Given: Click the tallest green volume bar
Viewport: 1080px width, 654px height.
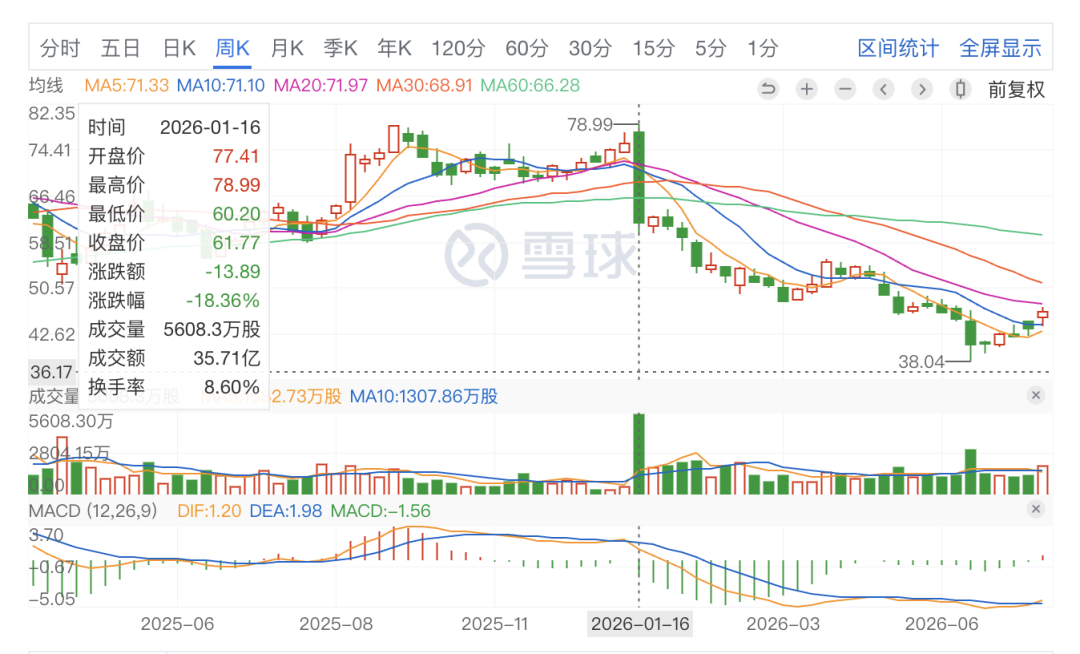Looking at the screenshot, I should coord(638,454).
